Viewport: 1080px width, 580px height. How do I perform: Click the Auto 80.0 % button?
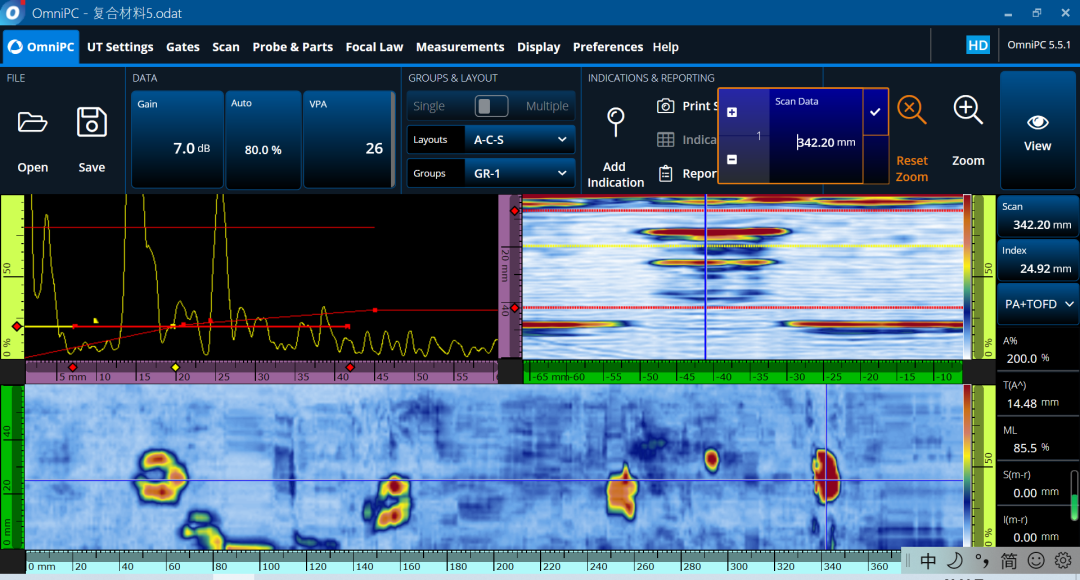[x=263, y=140]
